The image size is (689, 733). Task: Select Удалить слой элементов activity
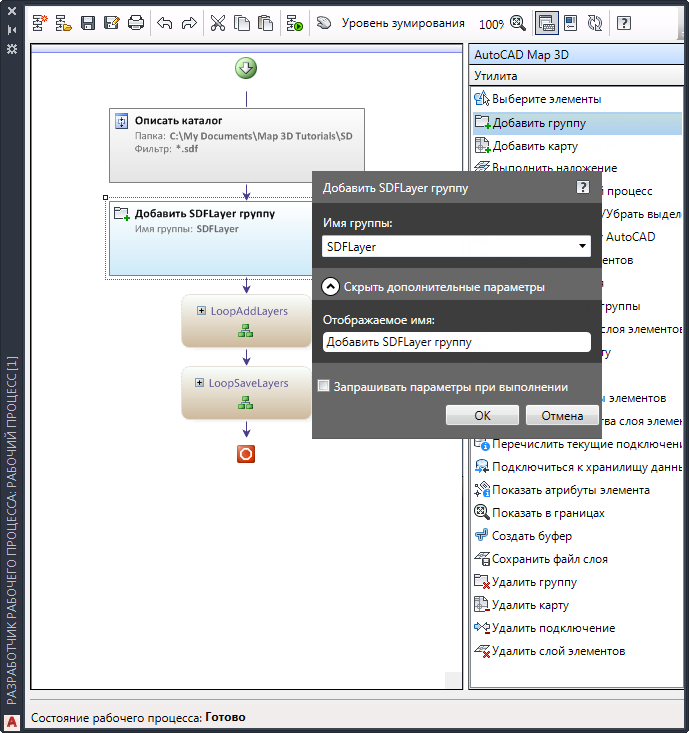(x=550, y=651)
